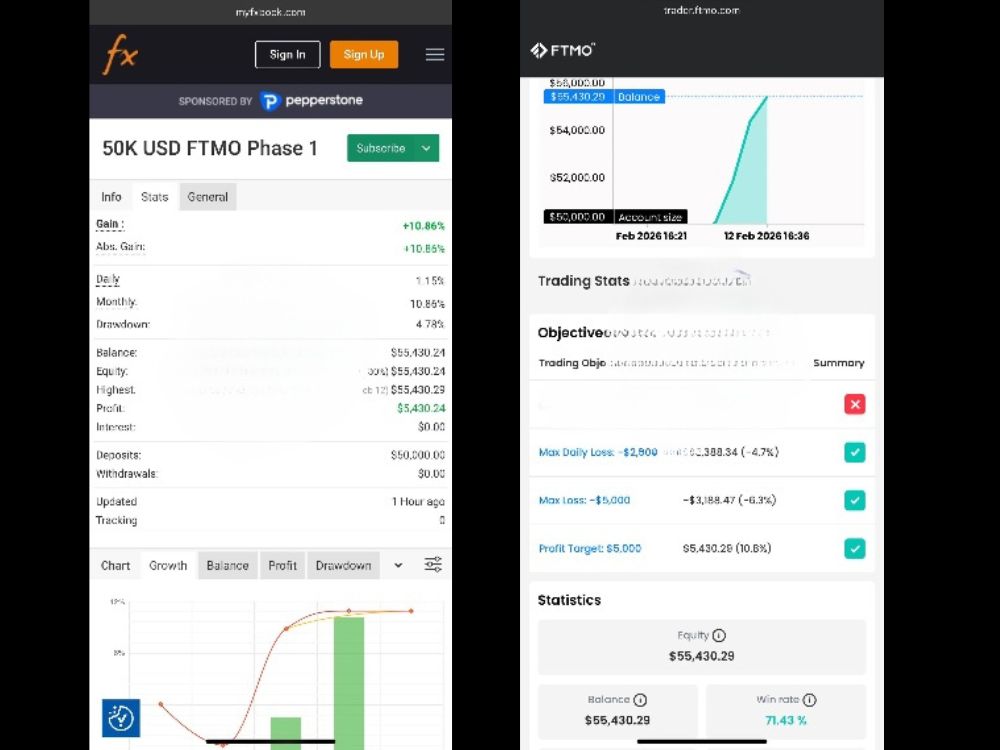Click the orange Sign Up button

(x=364, y=54)
